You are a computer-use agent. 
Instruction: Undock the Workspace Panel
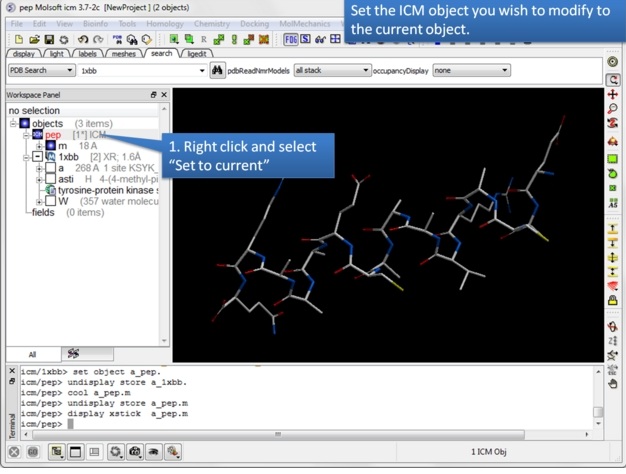point(154,95)
